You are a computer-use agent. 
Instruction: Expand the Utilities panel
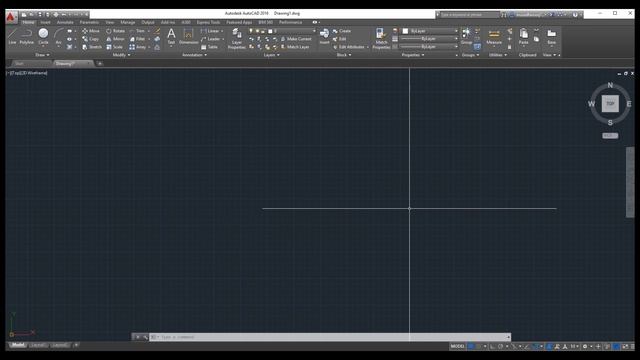(x=498, y=55)
